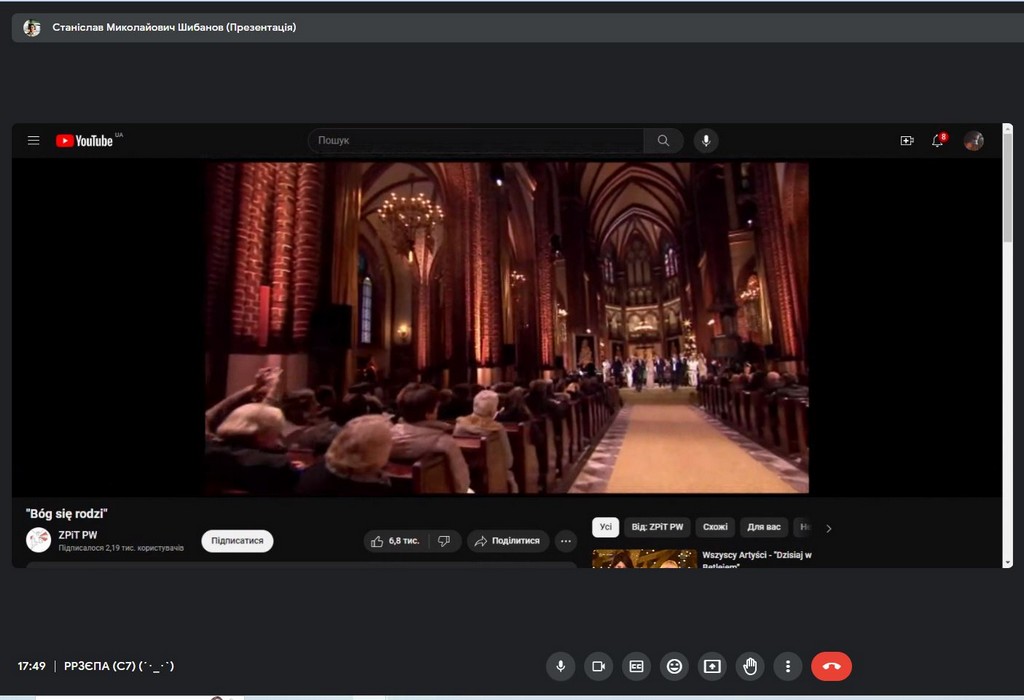Viewport: 1024px width, 700px height.
Task: Expand more meeting options three dots
Action: [788, 666]
